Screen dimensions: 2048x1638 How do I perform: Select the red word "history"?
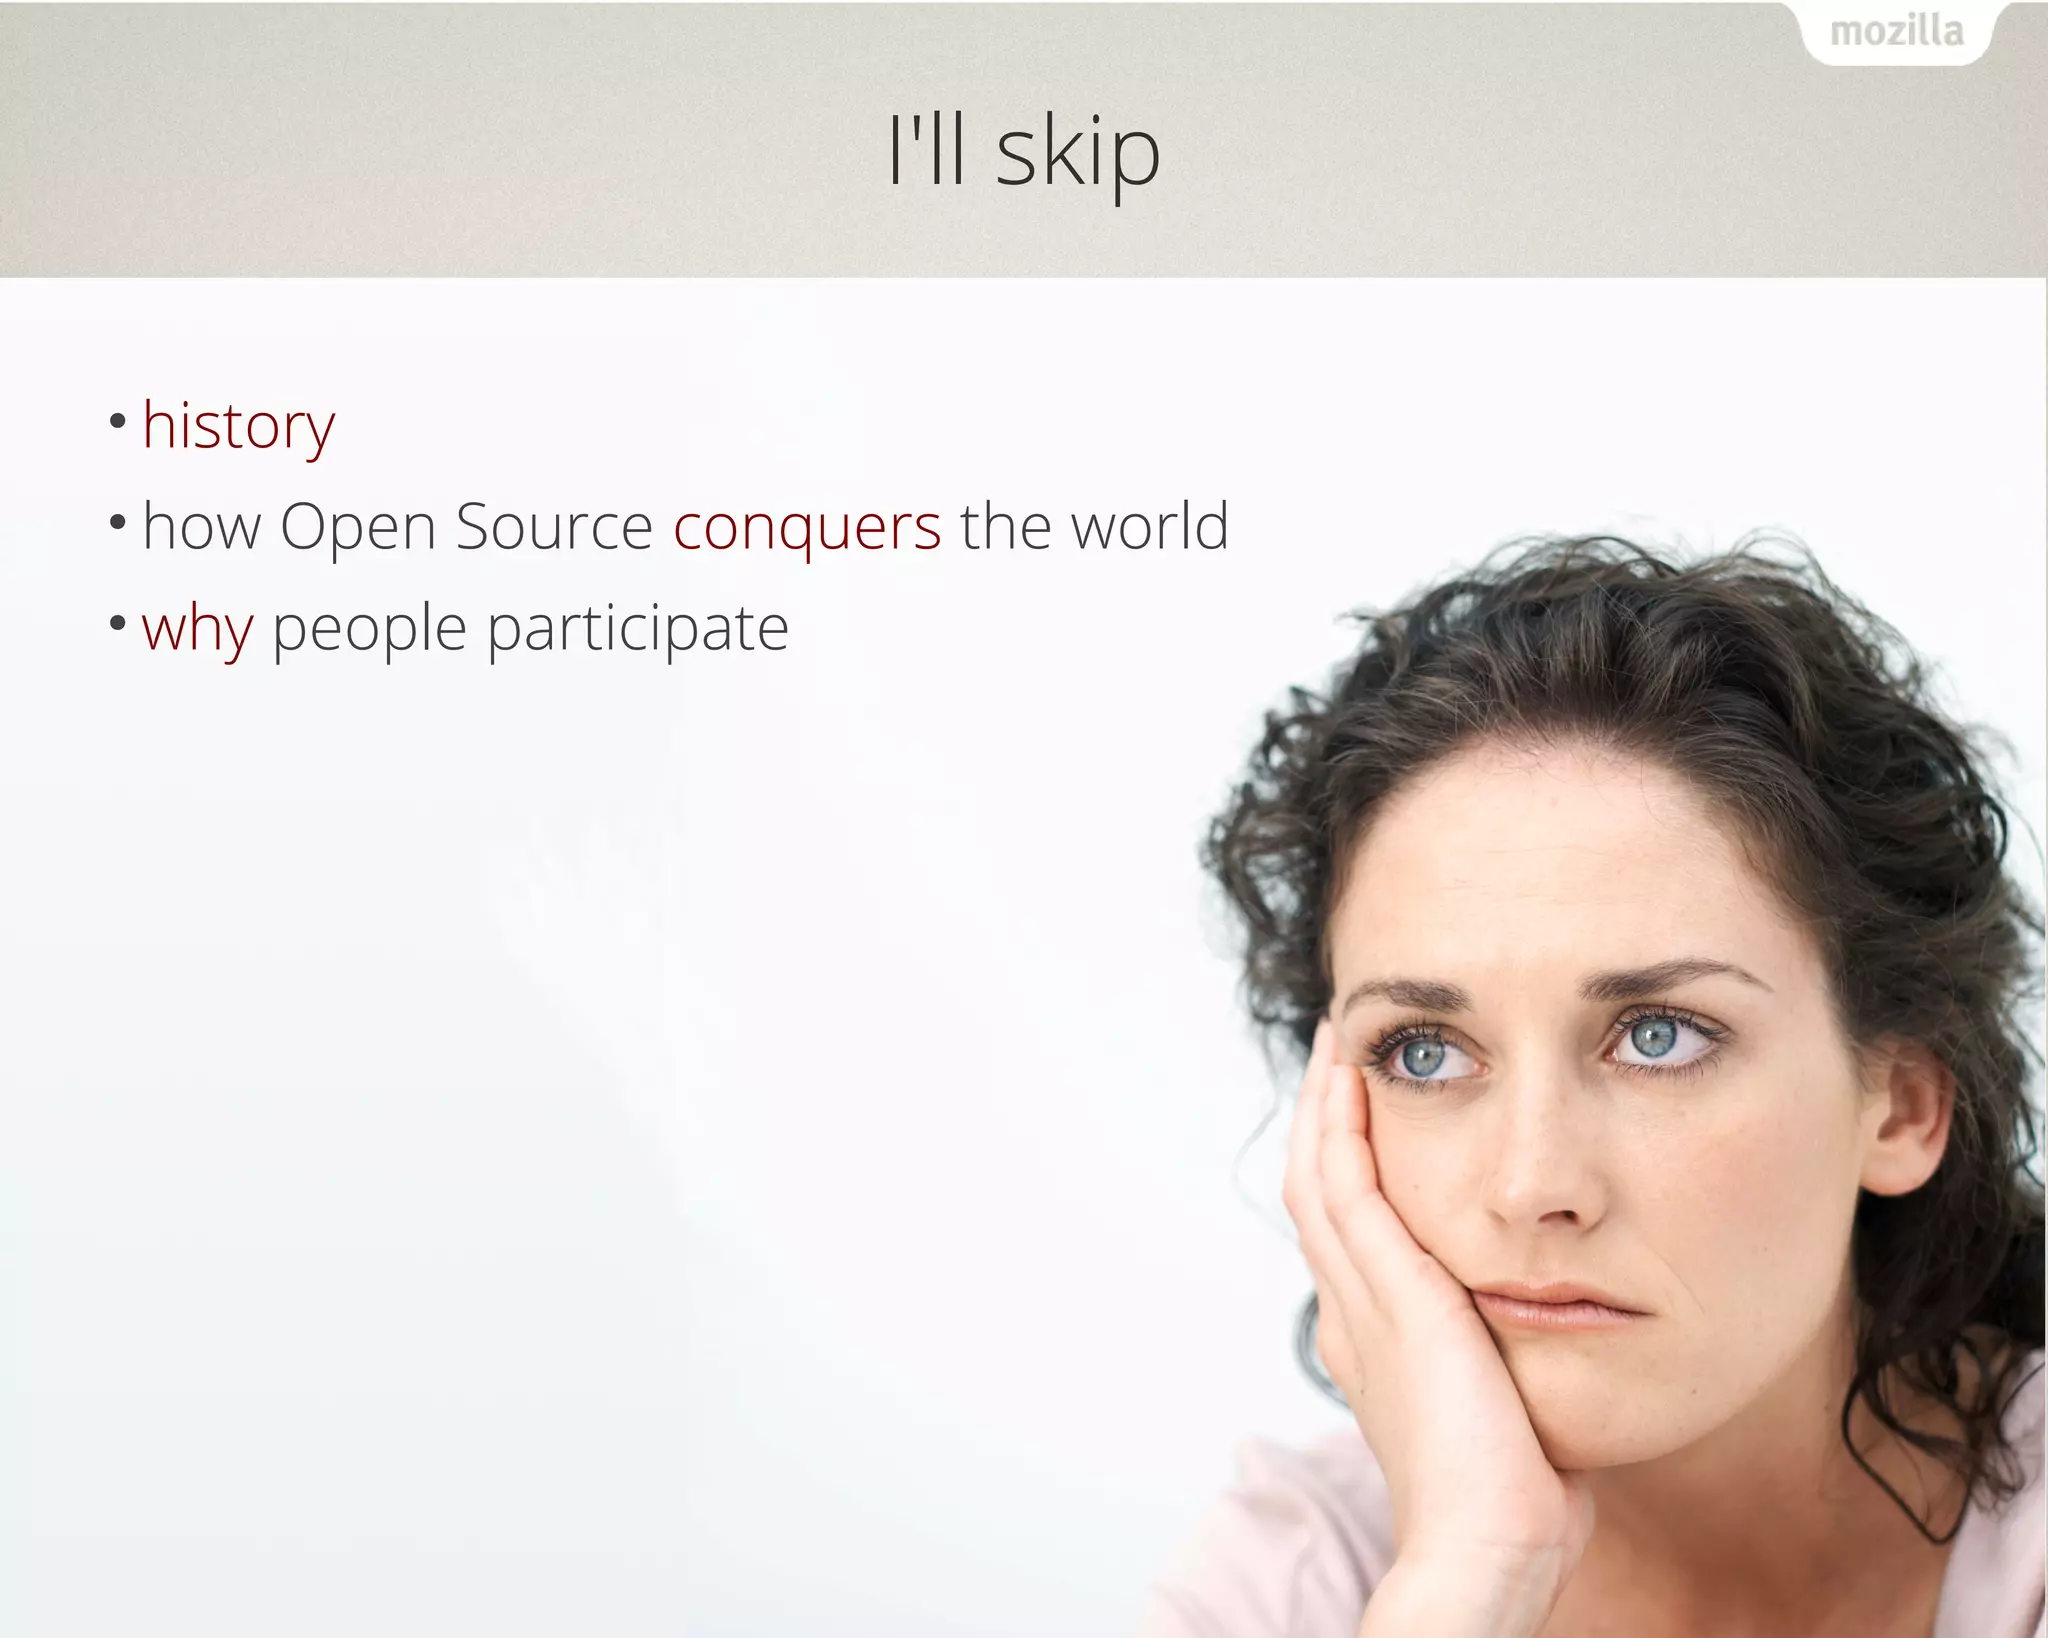pos(238,427)
